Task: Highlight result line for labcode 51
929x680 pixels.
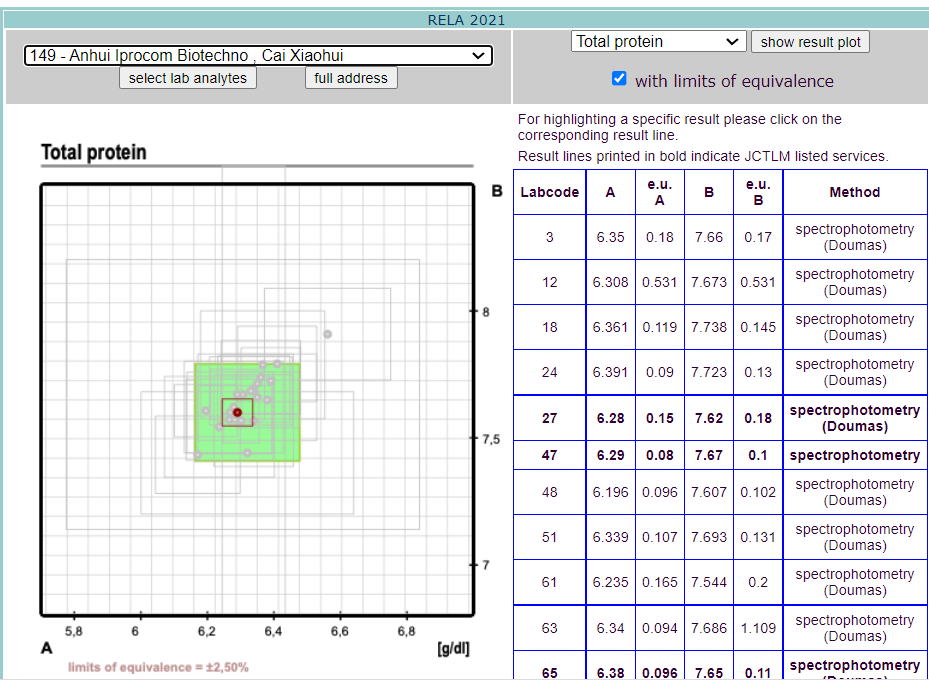Action: point(720,537)
